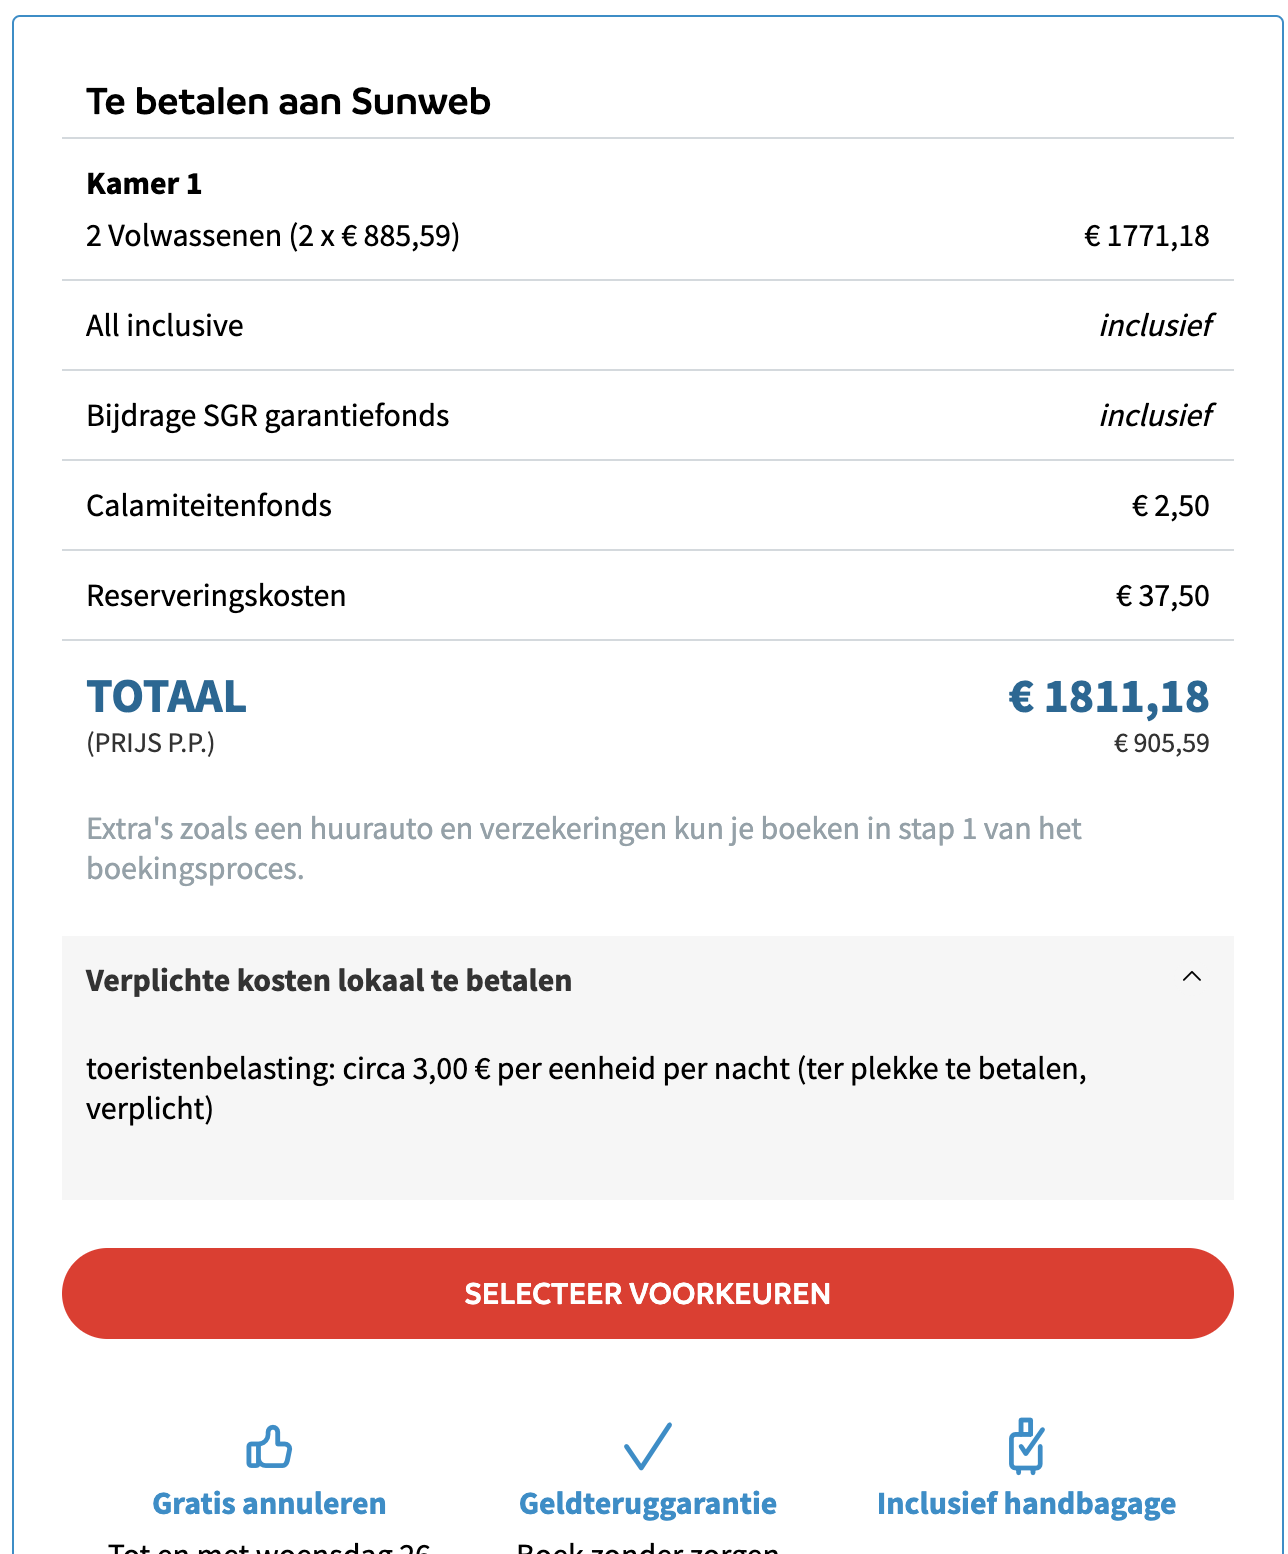The image size is (1288, 1554).
Task: Click the 2 Volwassenen price line
Action: (648, 236)
